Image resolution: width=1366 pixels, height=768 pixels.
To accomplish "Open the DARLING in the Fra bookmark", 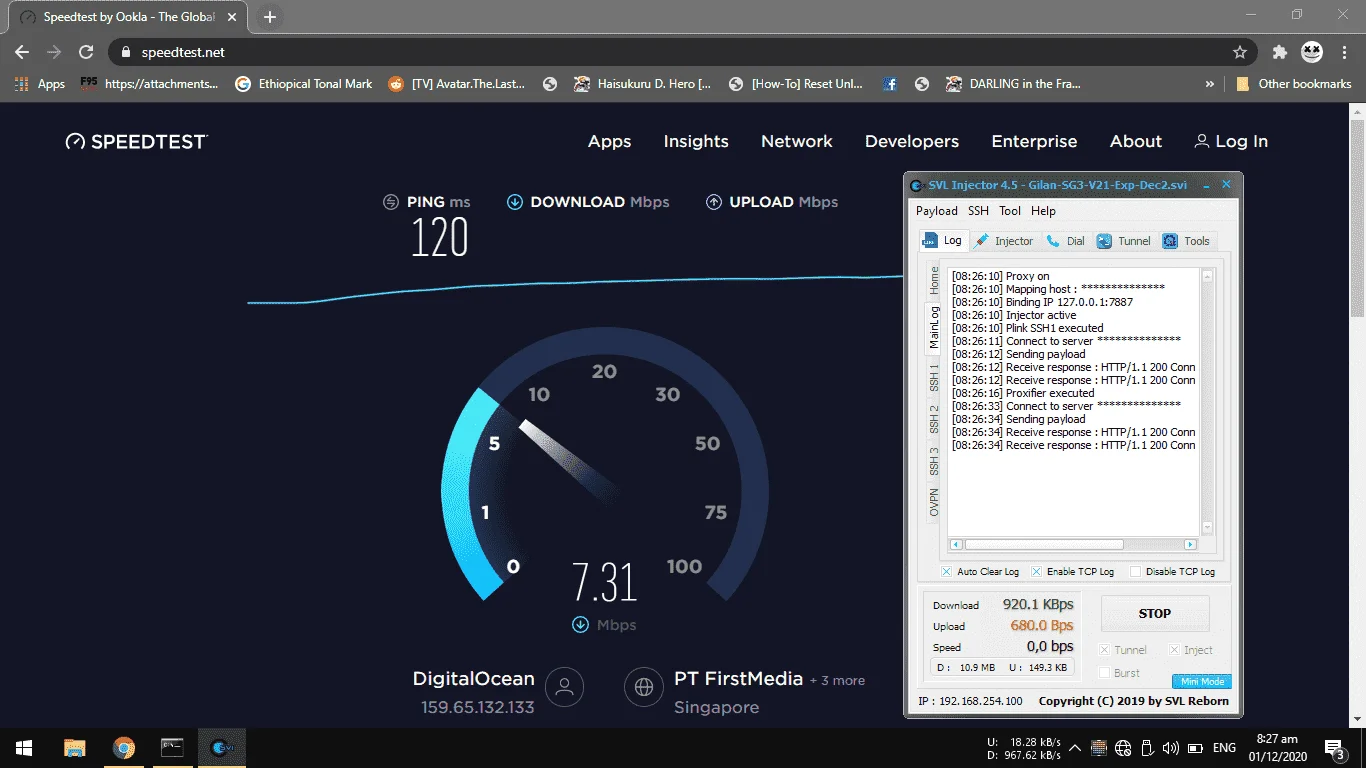I will pos(1013,84).
